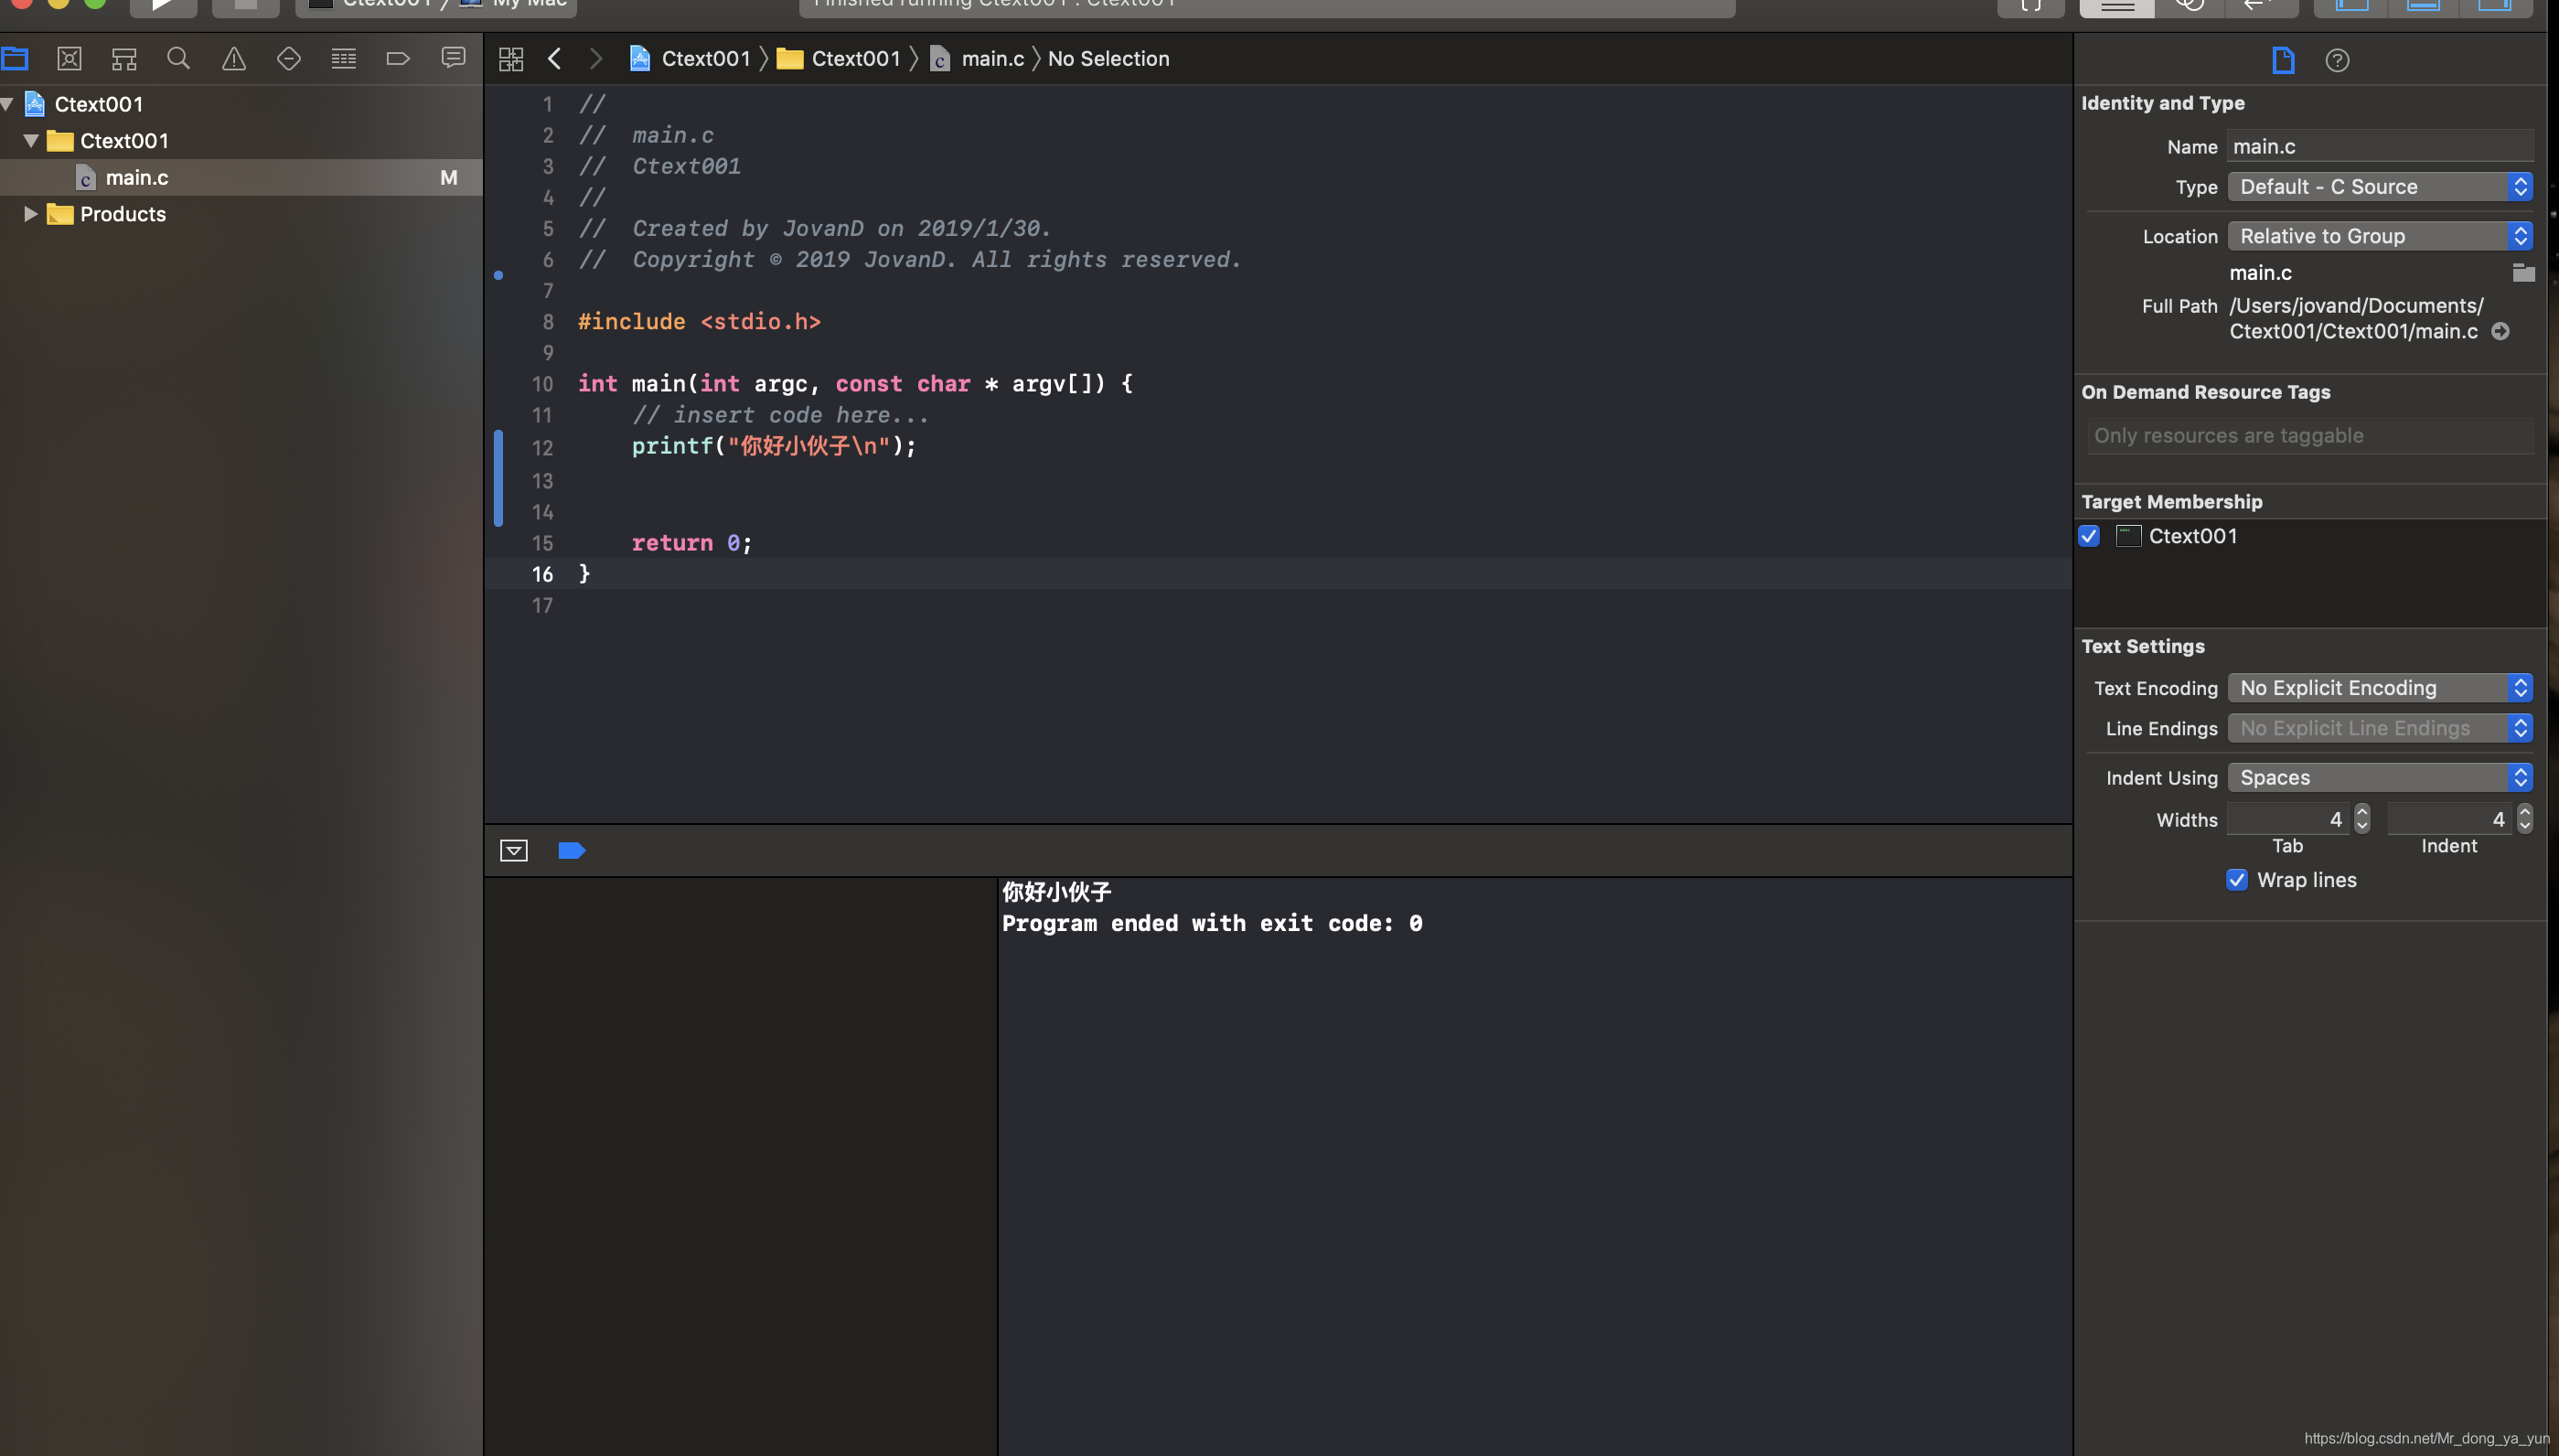This screenshot has width=2559, height=1456.
Task: Expand the Products folder
Action: pyautogui.click(x=31, y=214)
